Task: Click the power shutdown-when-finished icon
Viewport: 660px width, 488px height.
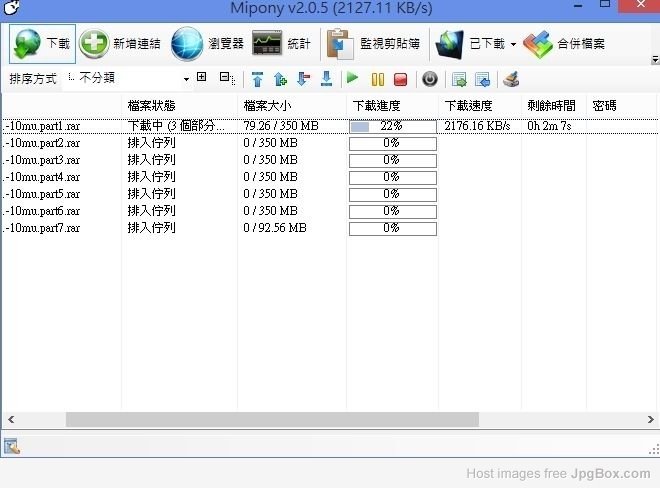Action: (x=429, y=79)
